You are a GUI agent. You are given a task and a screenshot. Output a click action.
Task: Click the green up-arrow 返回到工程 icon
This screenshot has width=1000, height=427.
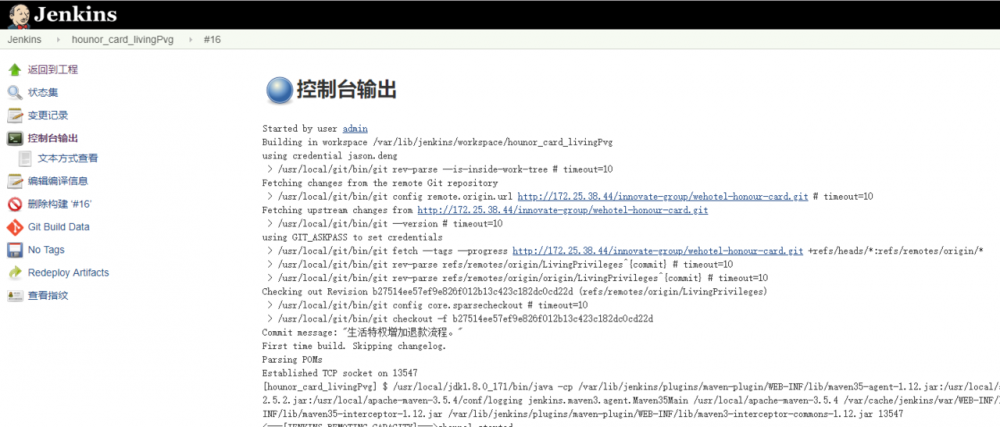(x=15, y=69)
